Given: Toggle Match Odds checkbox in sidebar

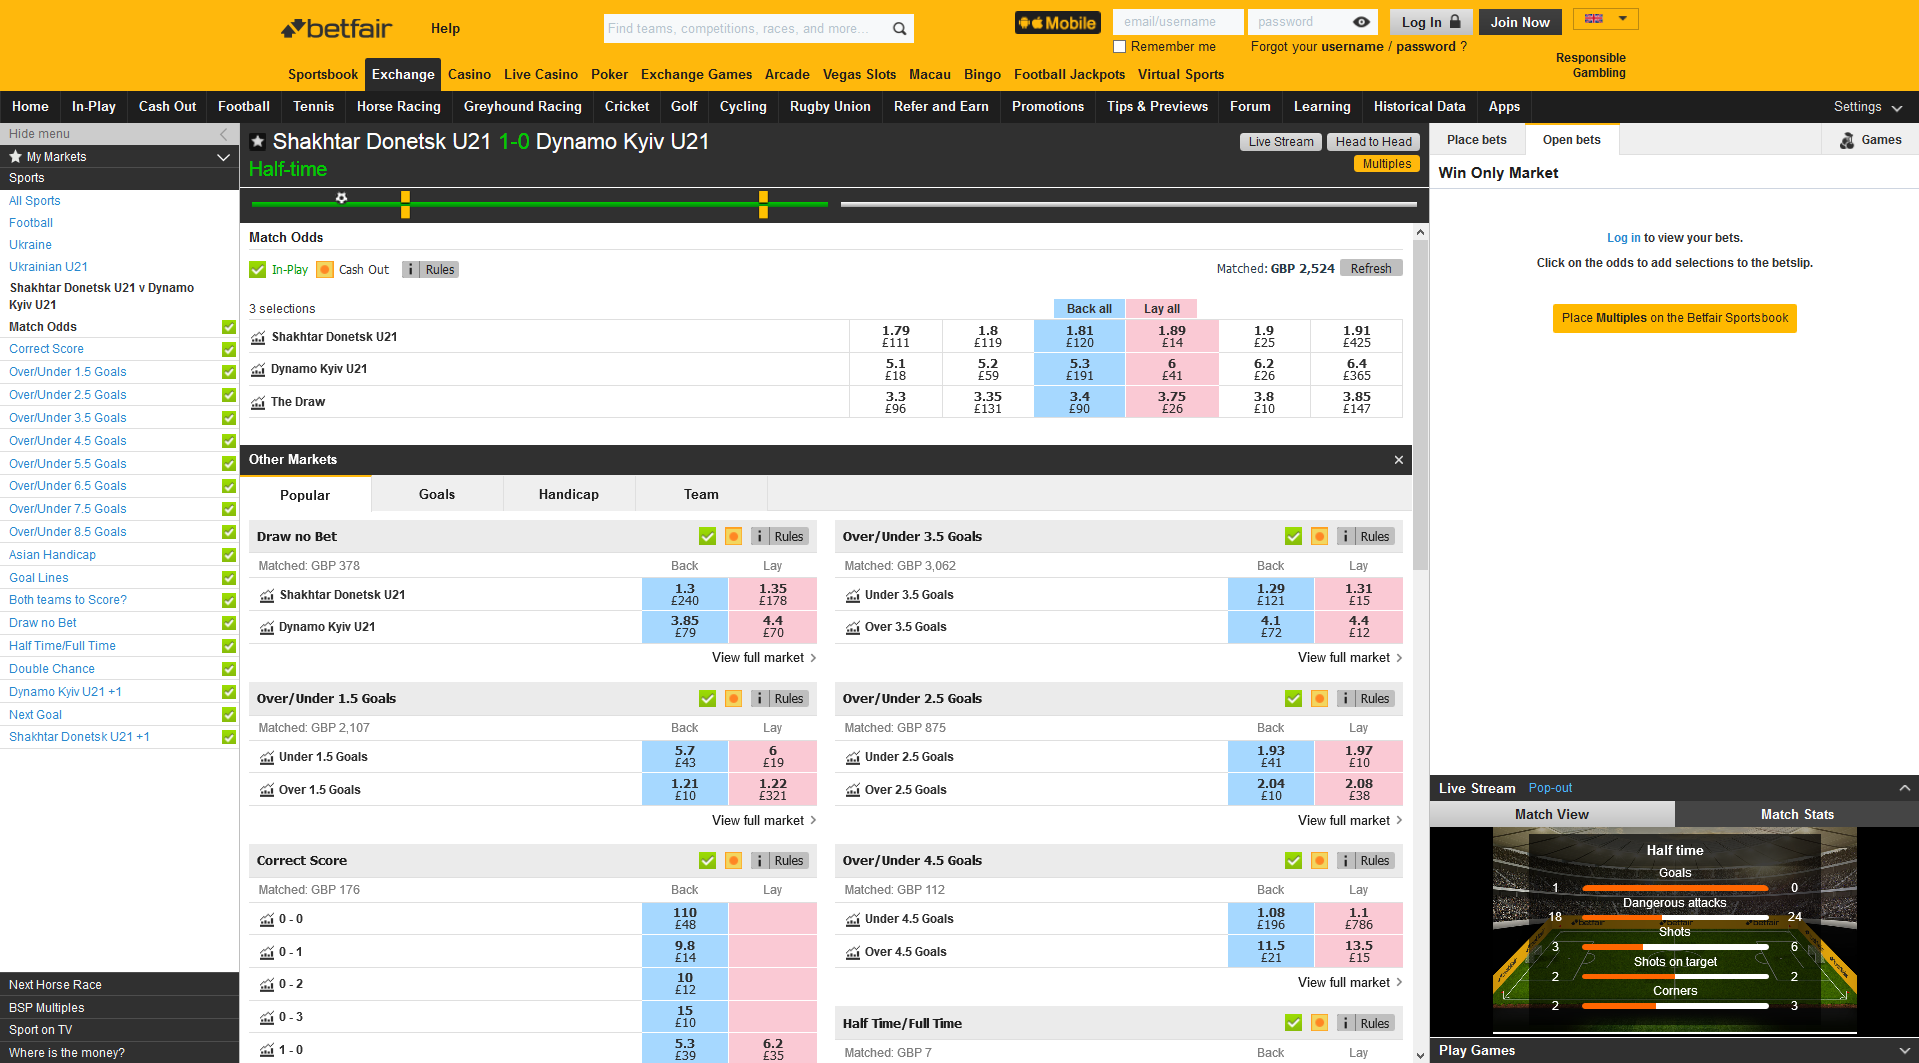Looking at the screenshot, I should [229, 327].
